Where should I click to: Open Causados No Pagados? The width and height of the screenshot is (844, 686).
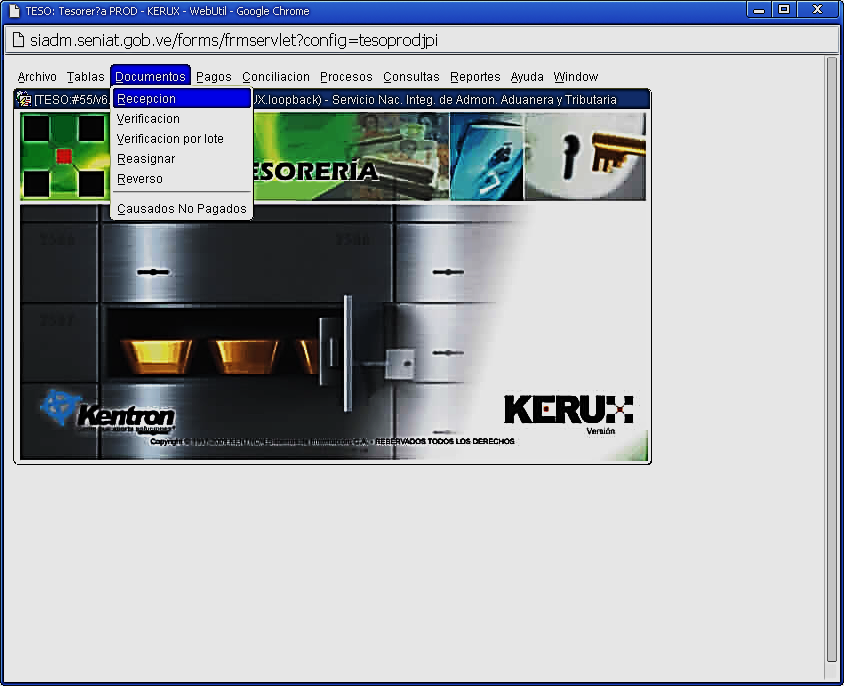click(x=181, y=208)
